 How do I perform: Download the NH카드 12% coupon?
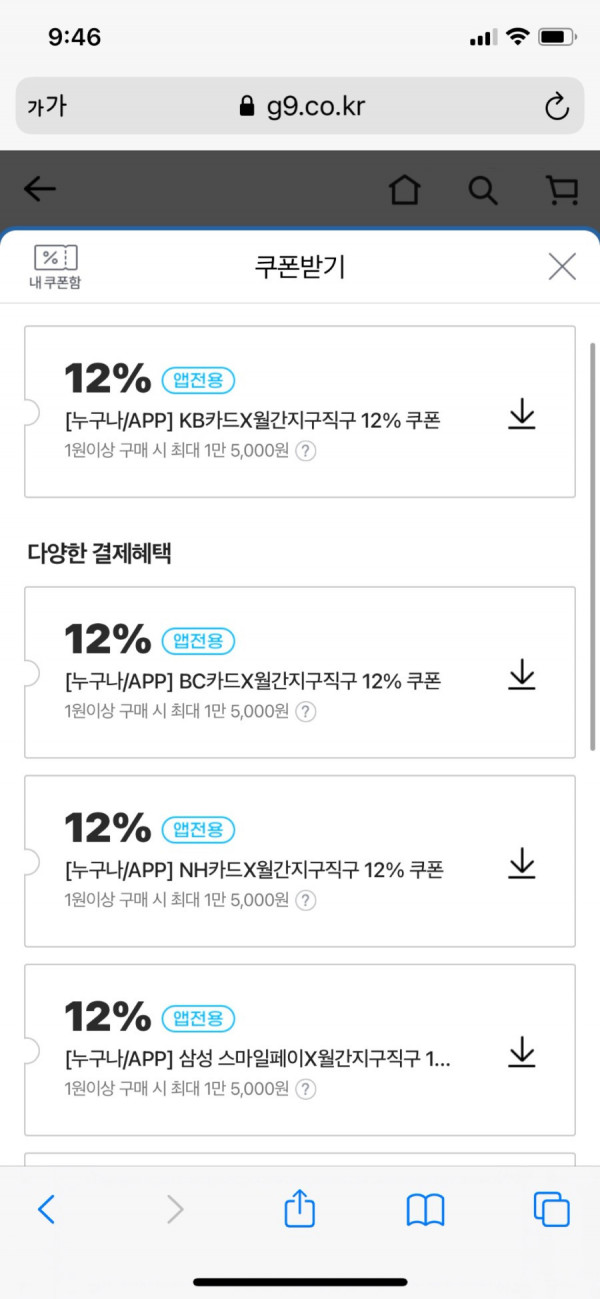522,863
